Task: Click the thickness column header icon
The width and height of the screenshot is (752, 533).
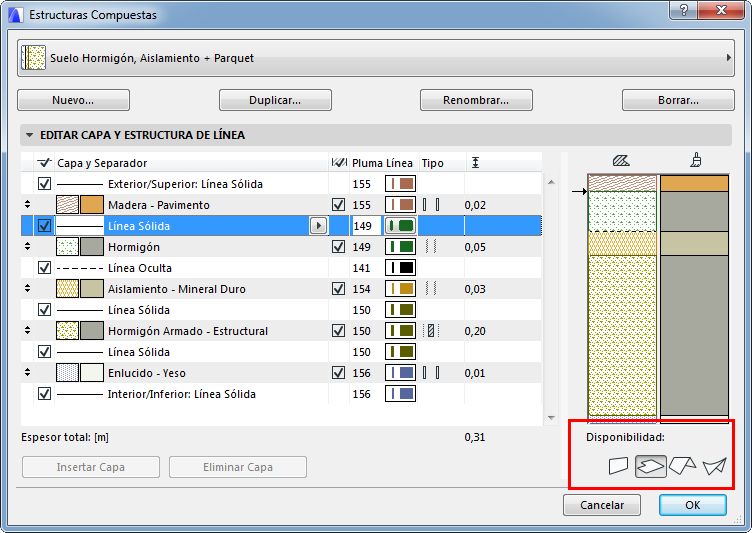Action: click(x=475, y=163)
